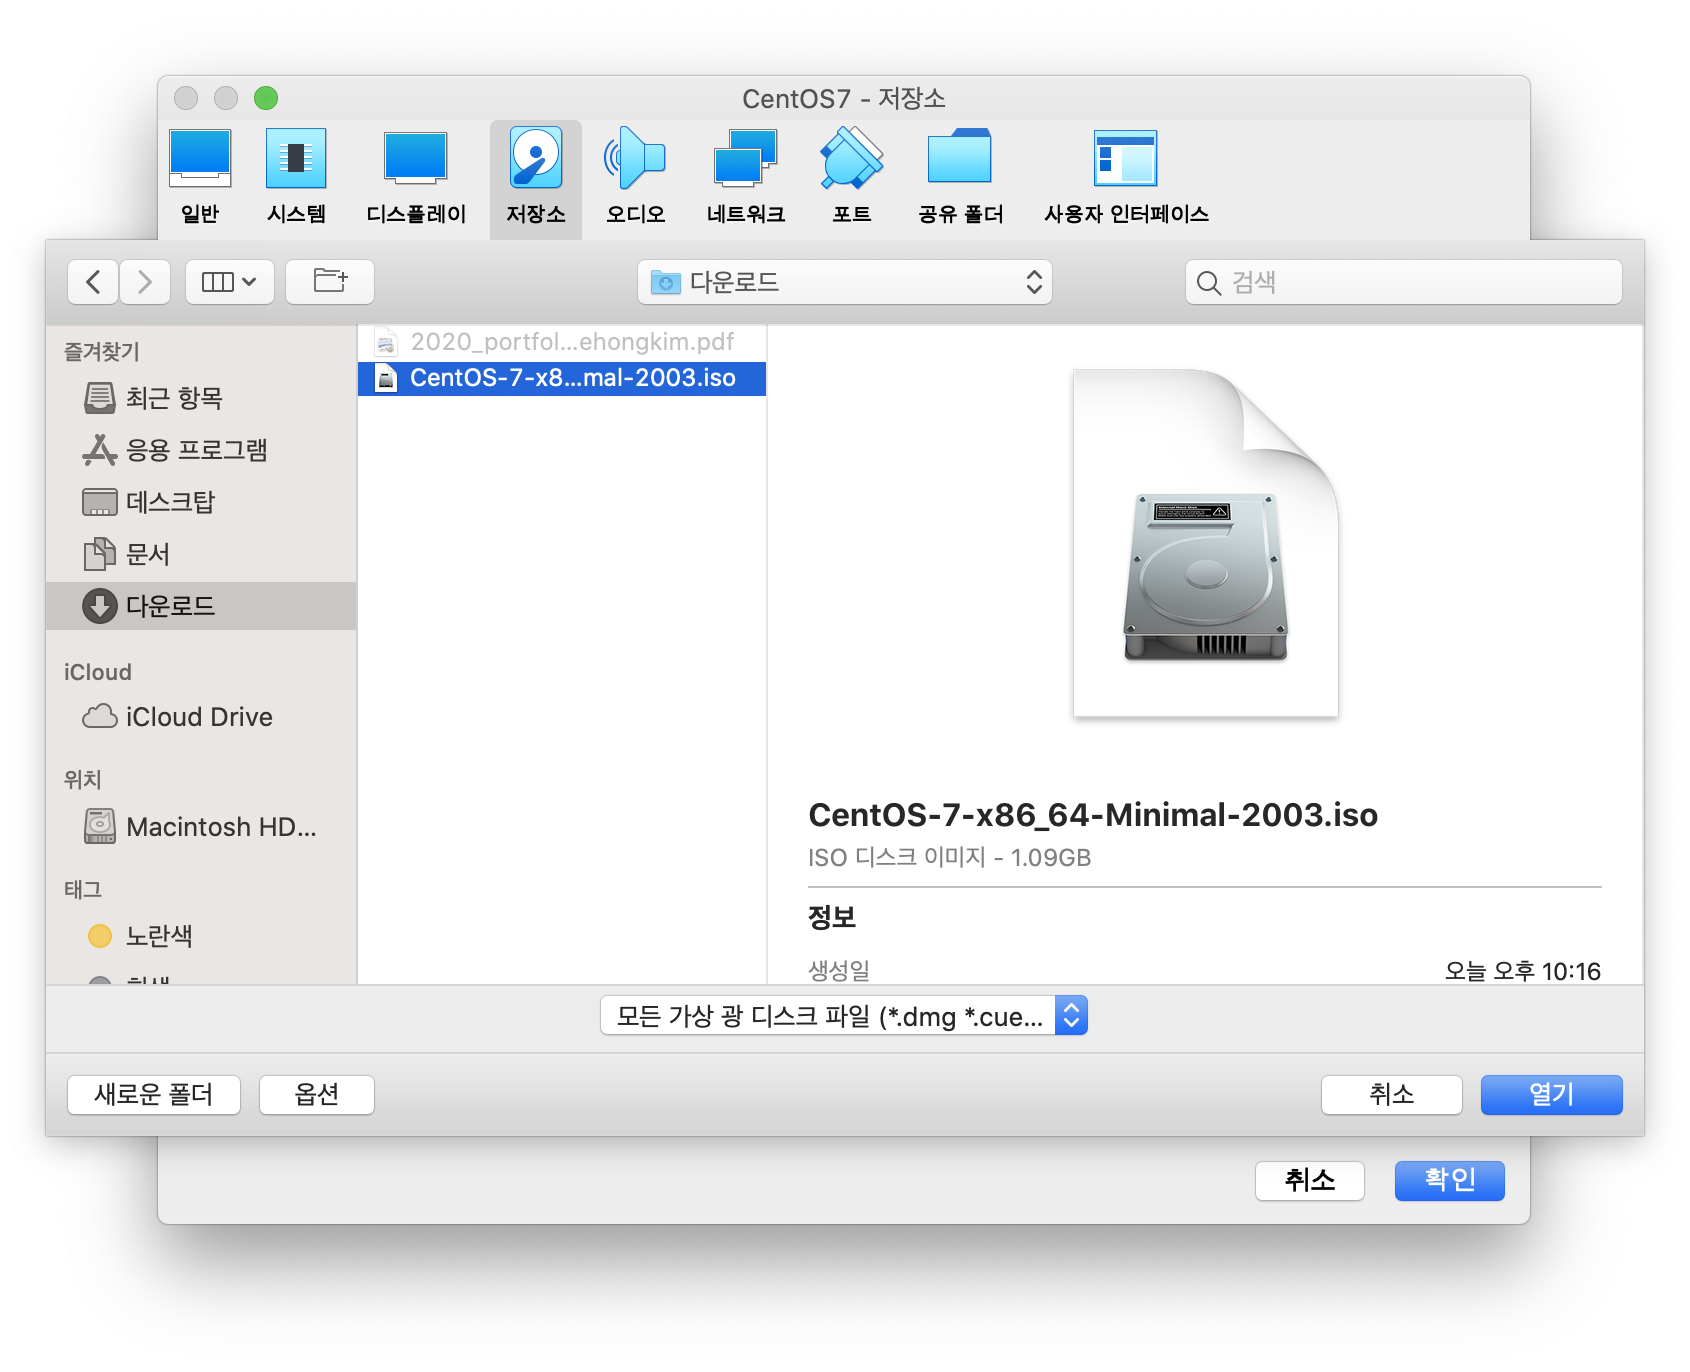Image resolution: width=1690 pixels, height=1372 pixels.
Task: Select 데스크탑 in the sidebar
Action: click(x=201, y=502)
